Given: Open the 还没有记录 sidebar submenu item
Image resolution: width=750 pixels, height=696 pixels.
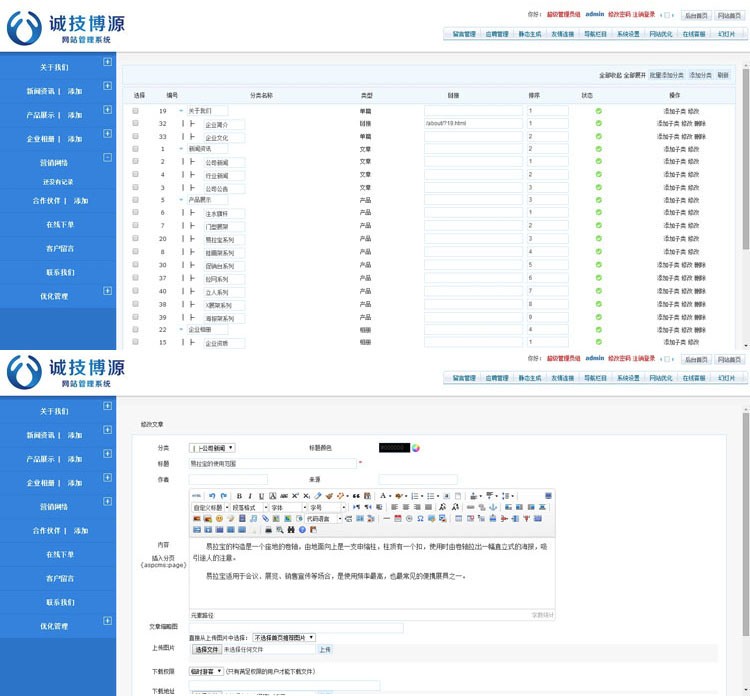Looking at the screenshot, I should point(58,182).
